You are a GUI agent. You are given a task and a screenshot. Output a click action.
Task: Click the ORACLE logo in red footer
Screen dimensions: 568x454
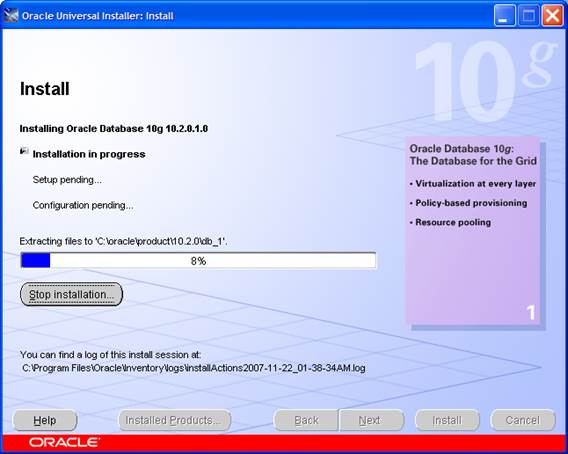click(x=64, y=442)
